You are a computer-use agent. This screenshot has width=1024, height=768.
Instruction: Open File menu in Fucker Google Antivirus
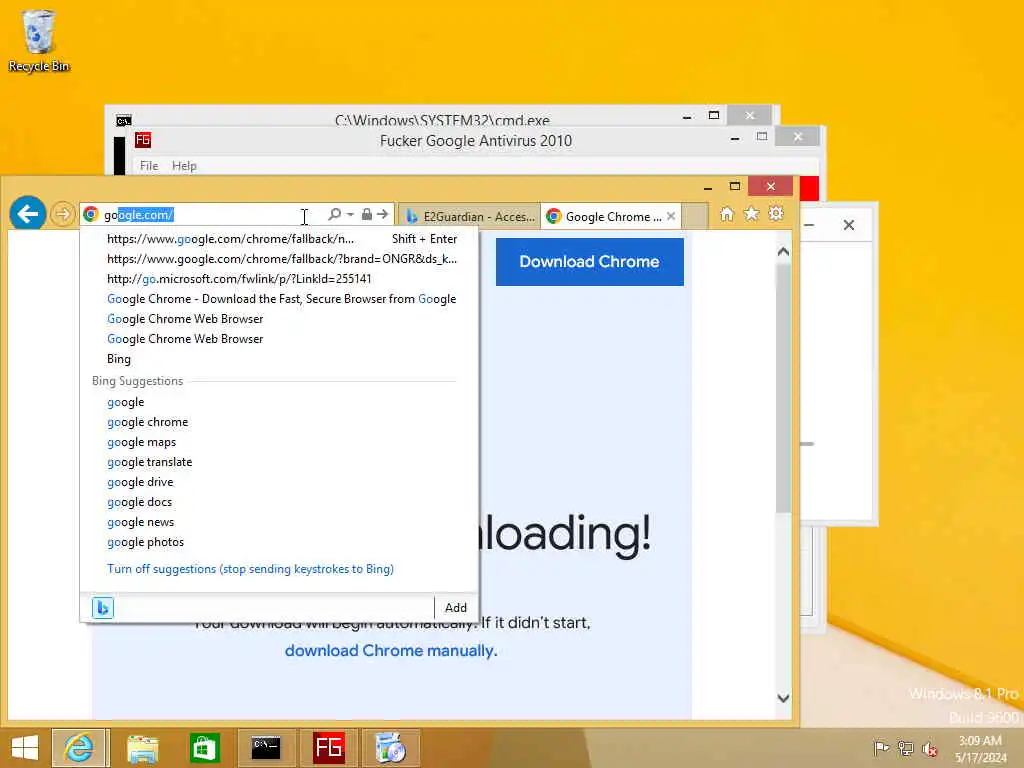[149, 166]
